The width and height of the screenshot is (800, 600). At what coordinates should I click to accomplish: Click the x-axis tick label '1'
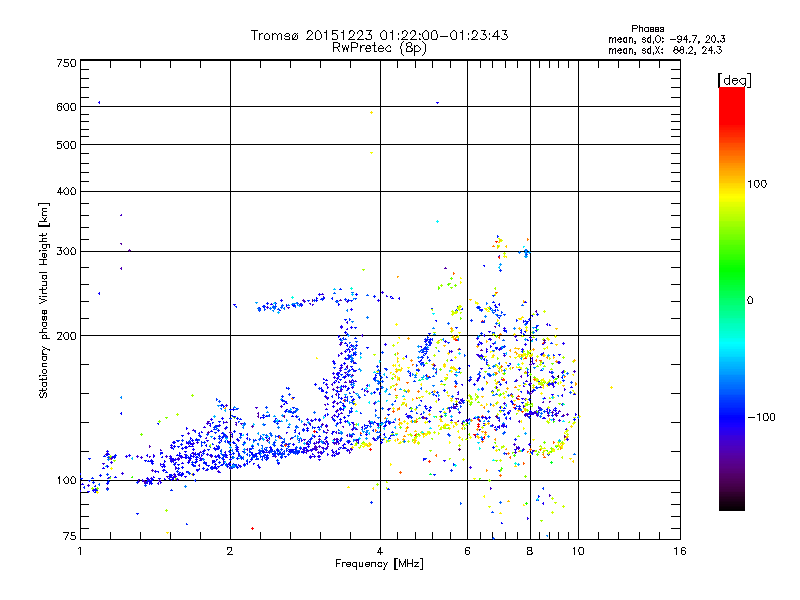(80, 551)
